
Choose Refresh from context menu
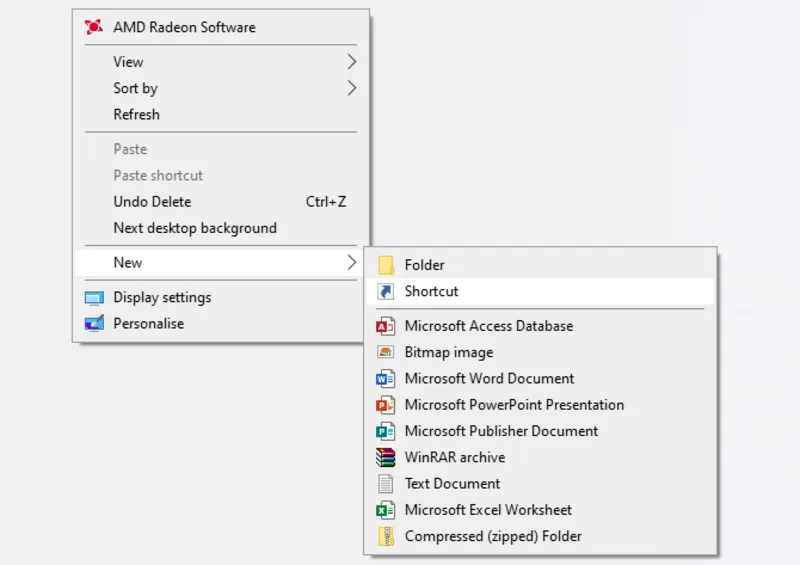click(221, 114)
